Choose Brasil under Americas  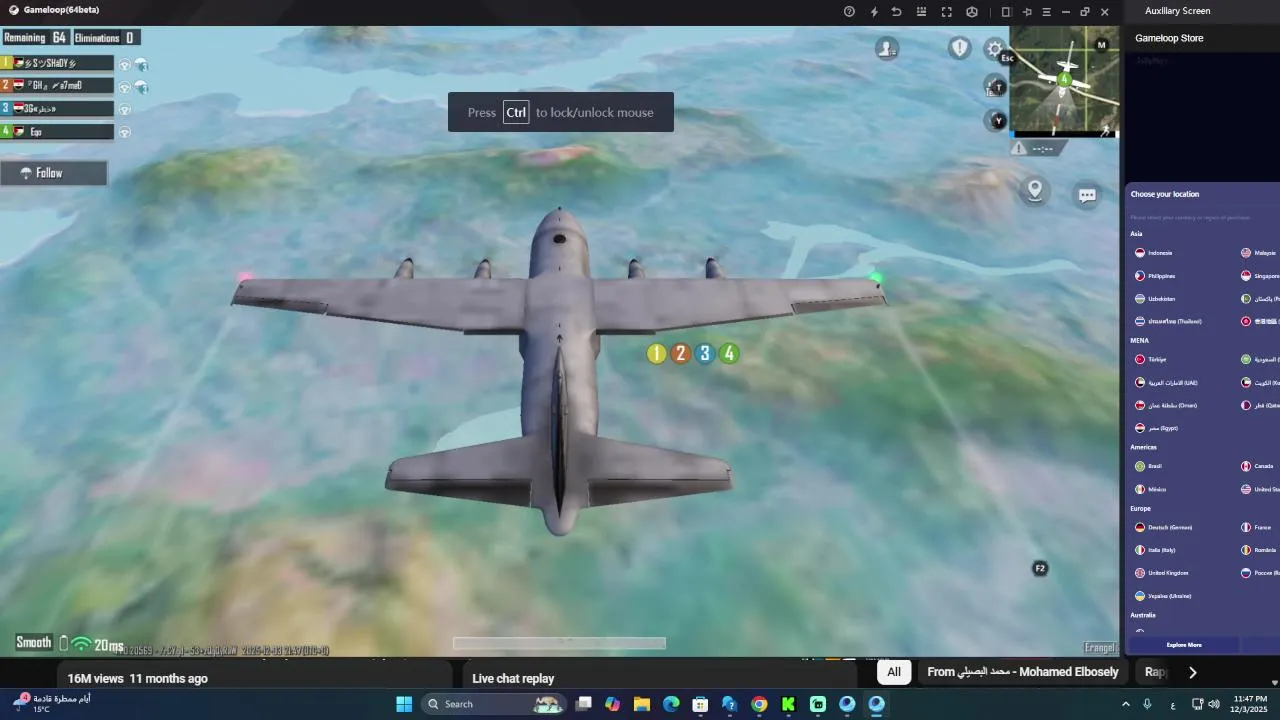1148,466
